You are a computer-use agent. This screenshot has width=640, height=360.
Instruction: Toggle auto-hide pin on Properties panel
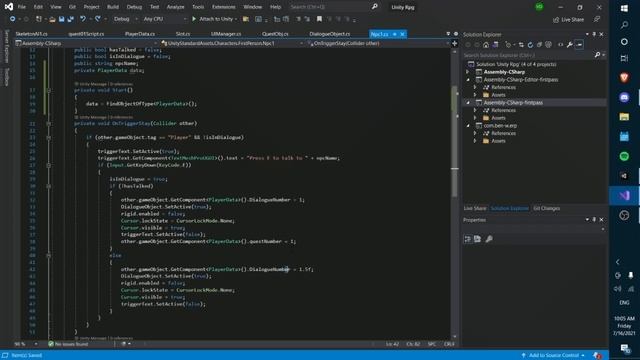[x=594, y=220]
